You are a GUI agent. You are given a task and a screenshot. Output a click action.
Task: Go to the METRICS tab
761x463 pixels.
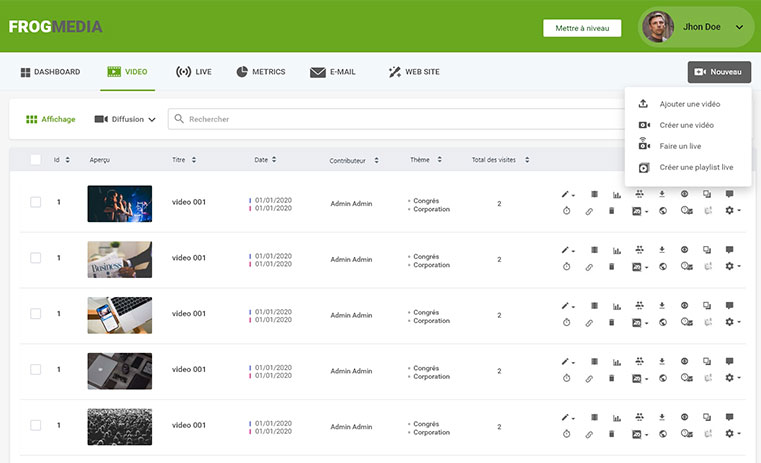261,72
